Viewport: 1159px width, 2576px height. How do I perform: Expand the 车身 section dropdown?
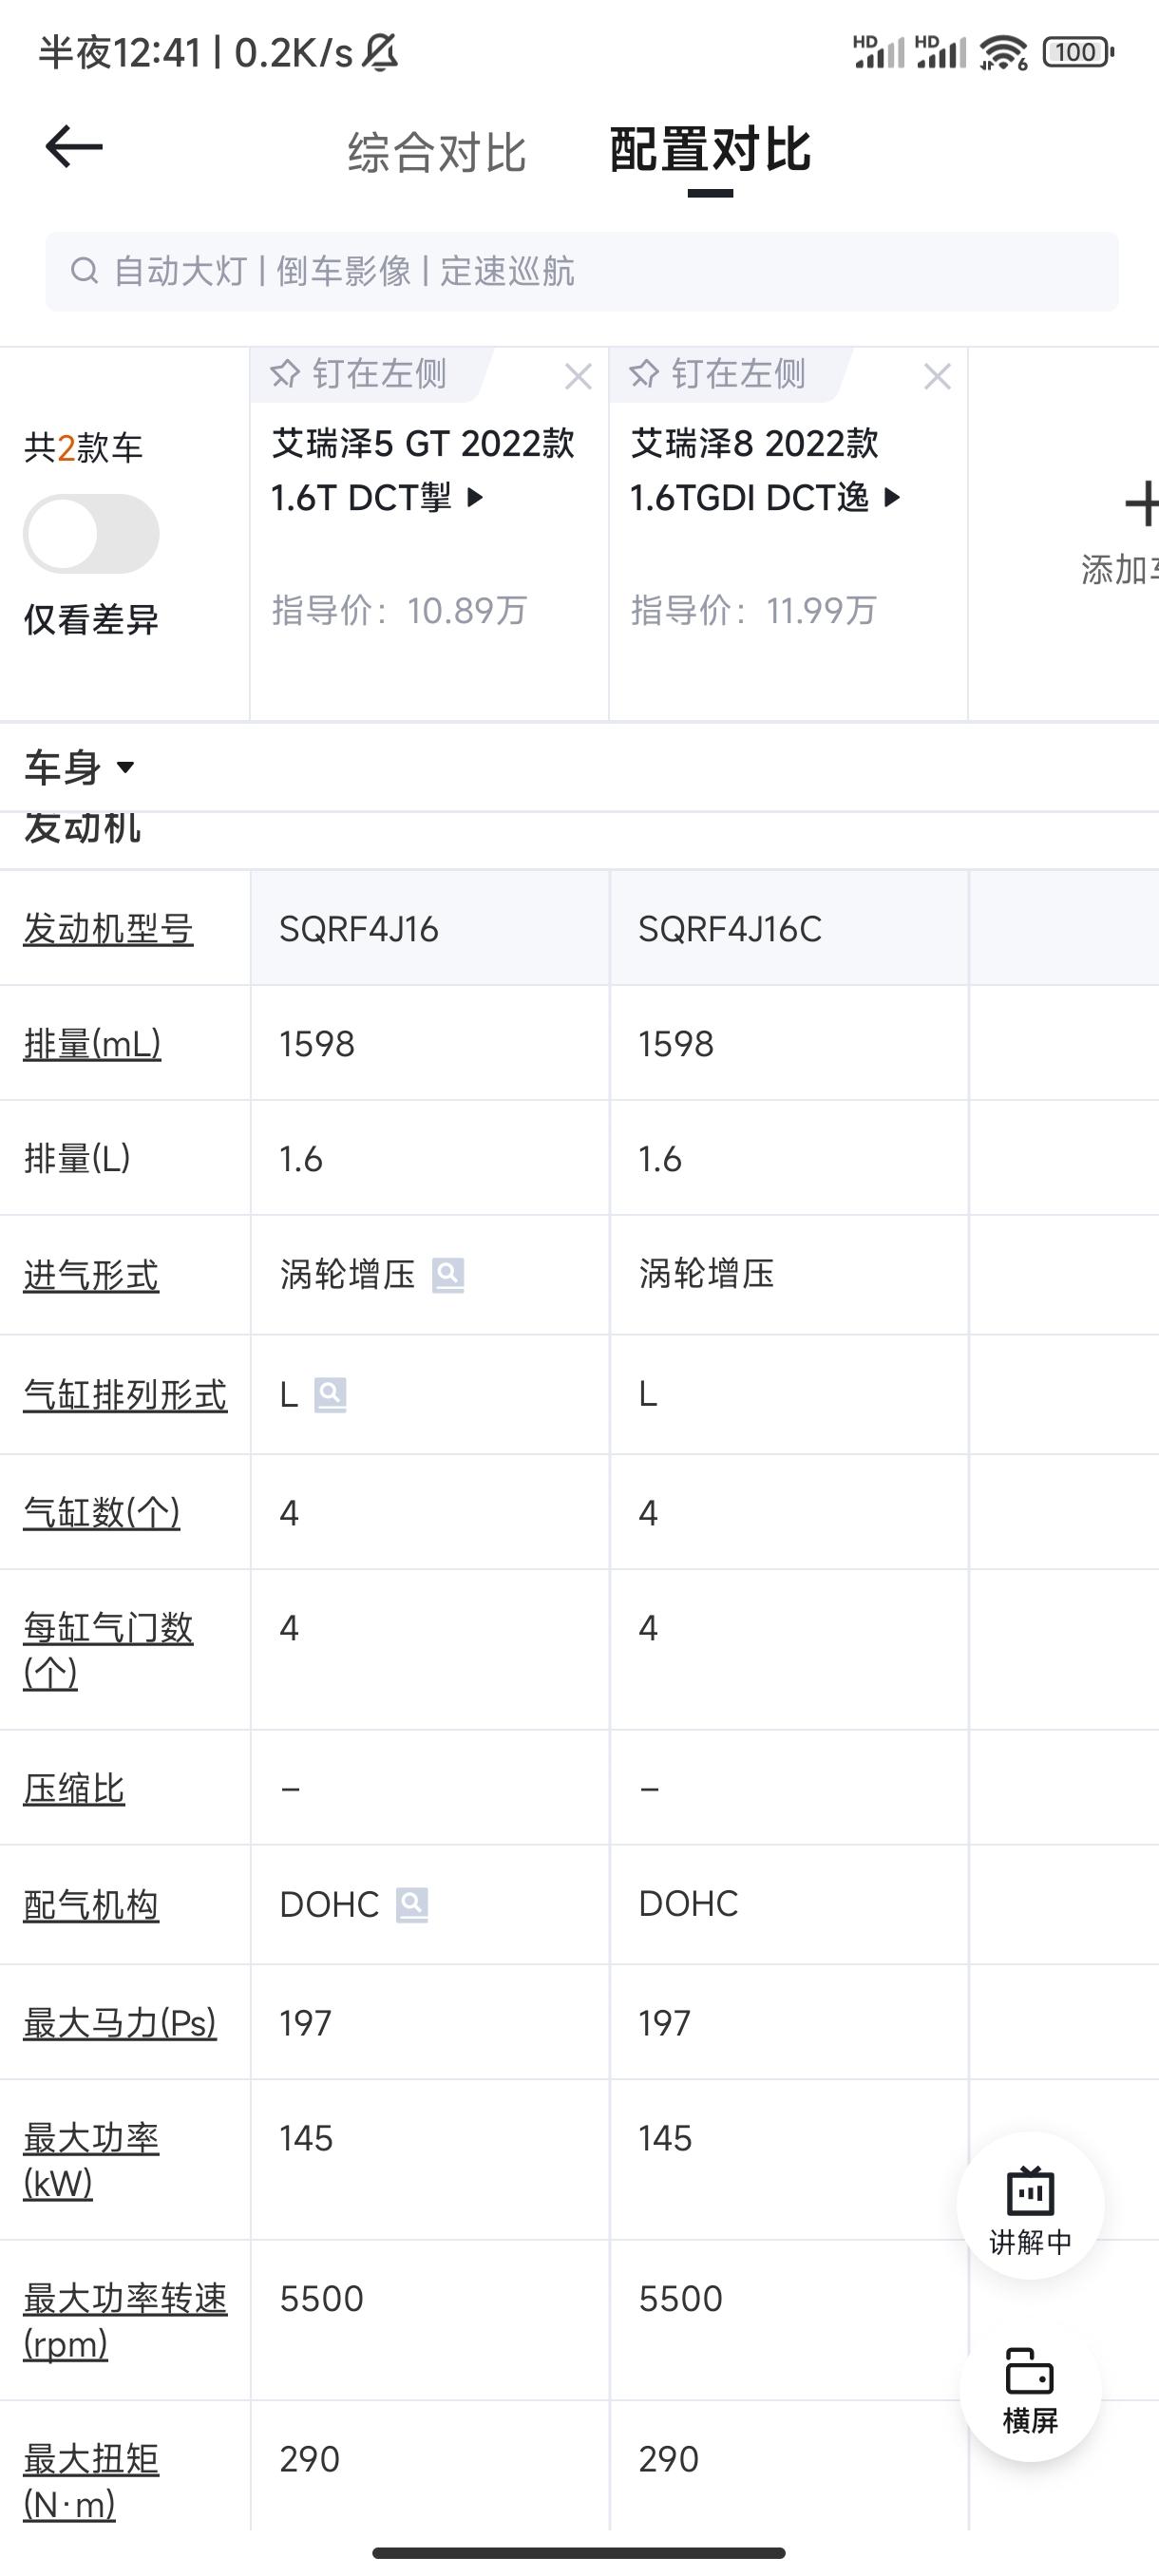click(80, 768)
